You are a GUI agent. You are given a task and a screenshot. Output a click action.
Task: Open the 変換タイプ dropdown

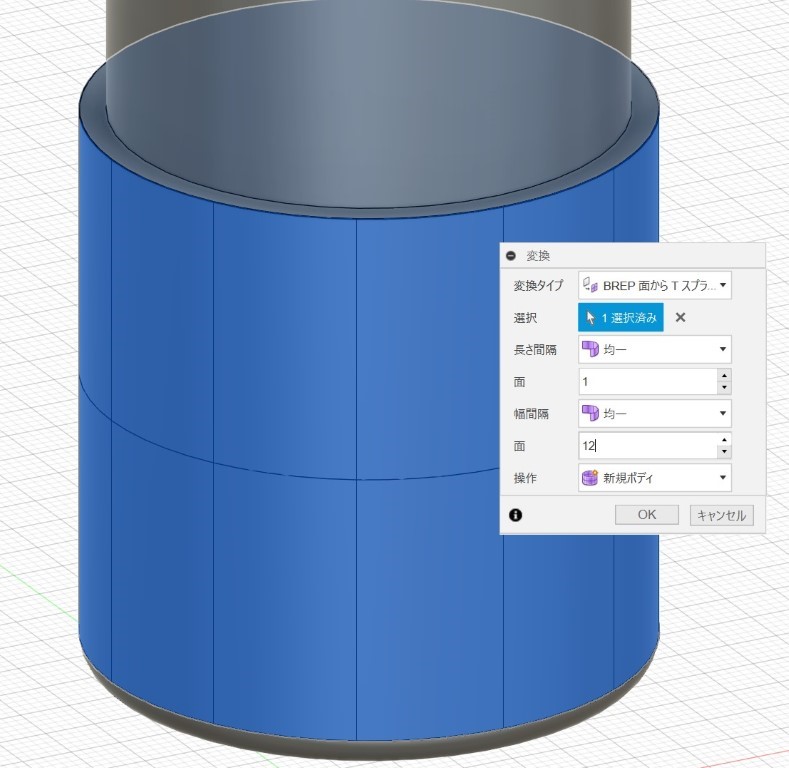(x=722, y=285)
